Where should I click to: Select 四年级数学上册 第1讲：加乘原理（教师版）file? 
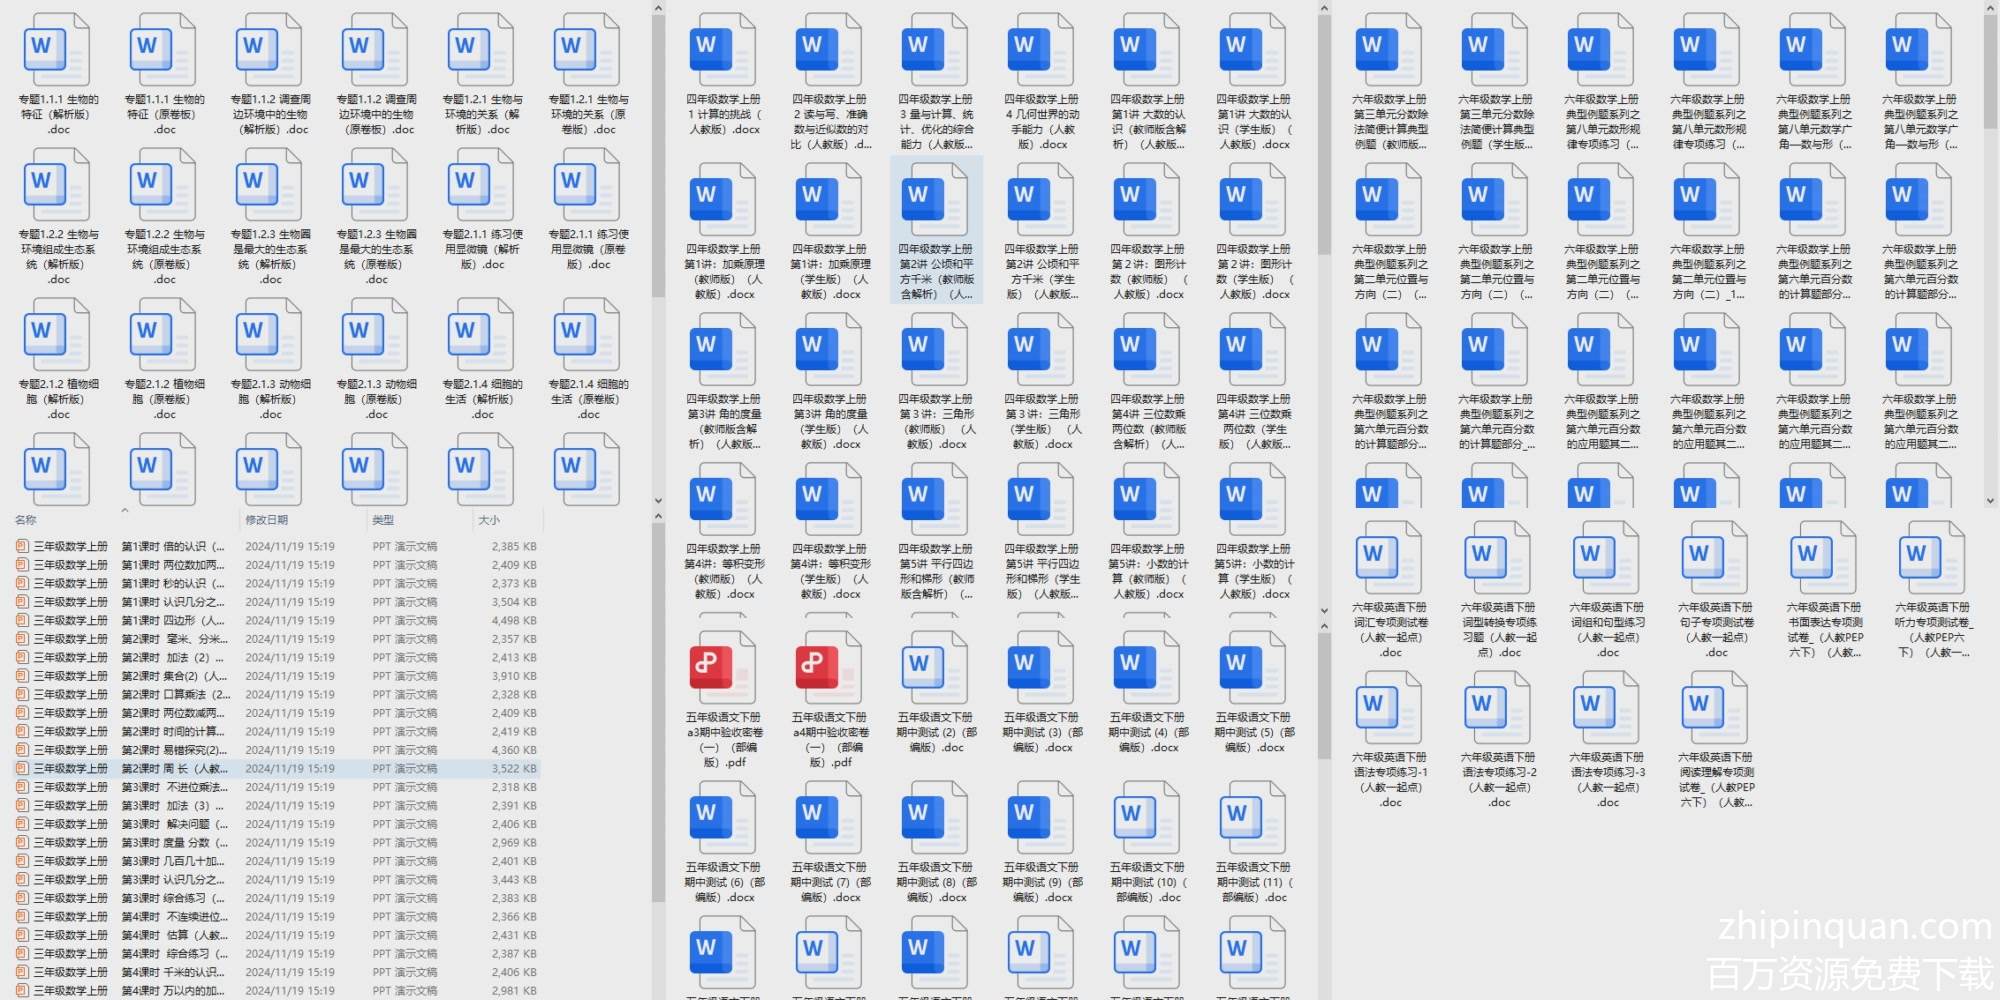point(724,232)
